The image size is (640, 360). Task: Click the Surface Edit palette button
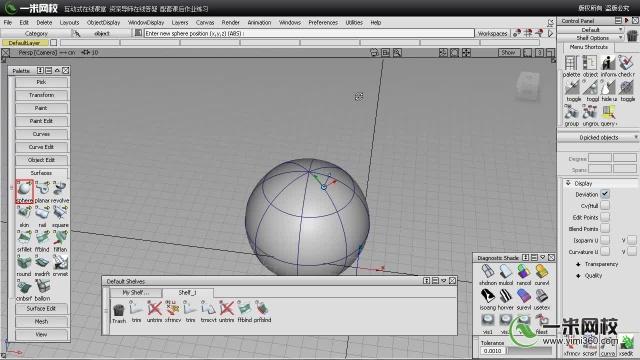click(41, 309)
